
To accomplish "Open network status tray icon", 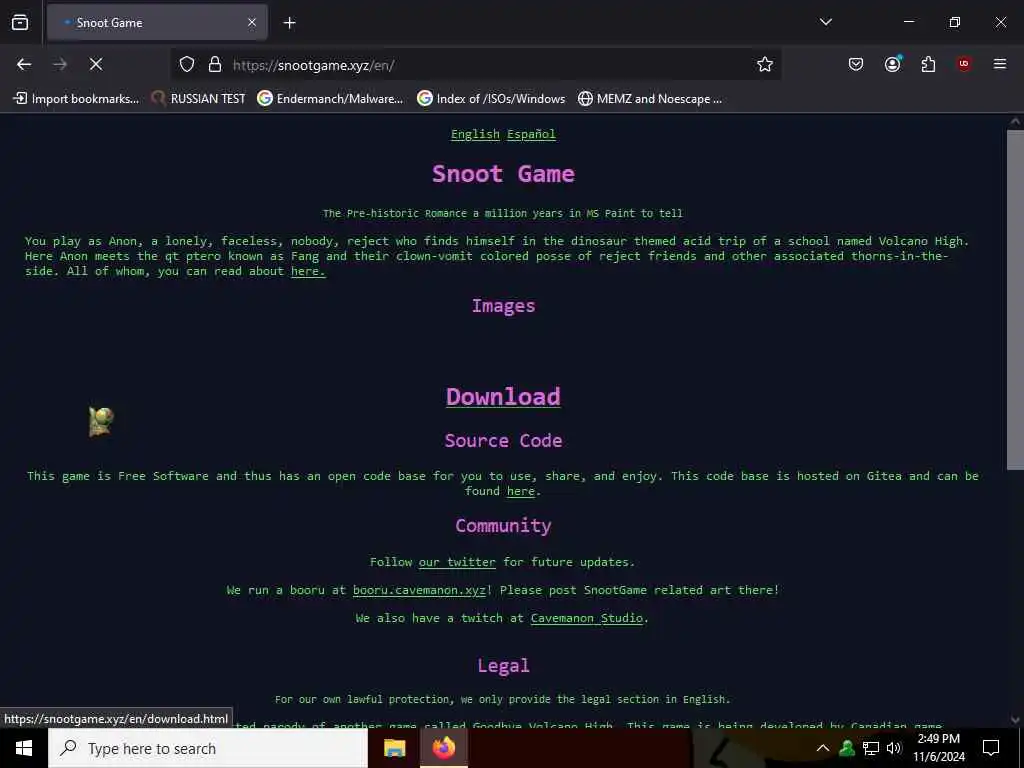I will point(871,748).
